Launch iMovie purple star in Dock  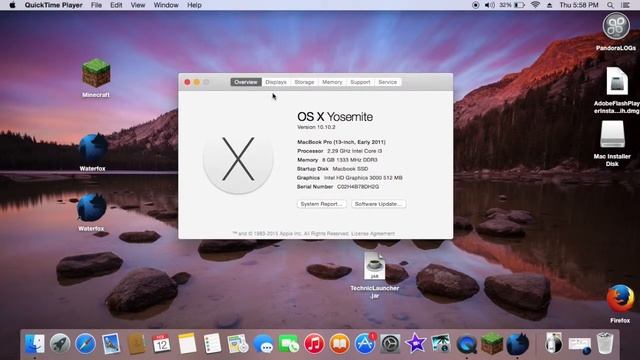pos(416,344)
